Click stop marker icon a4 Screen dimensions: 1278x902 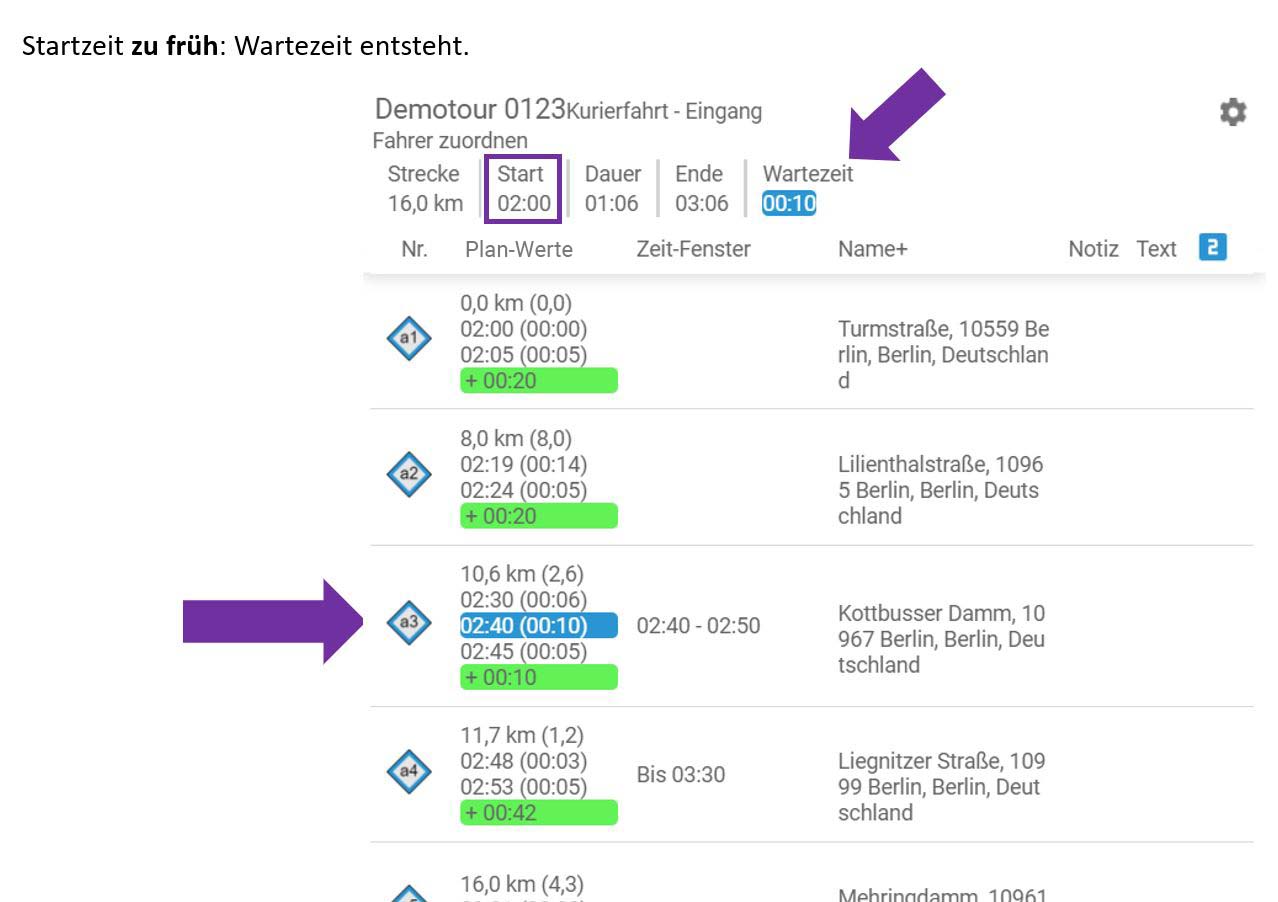[408, 772]
